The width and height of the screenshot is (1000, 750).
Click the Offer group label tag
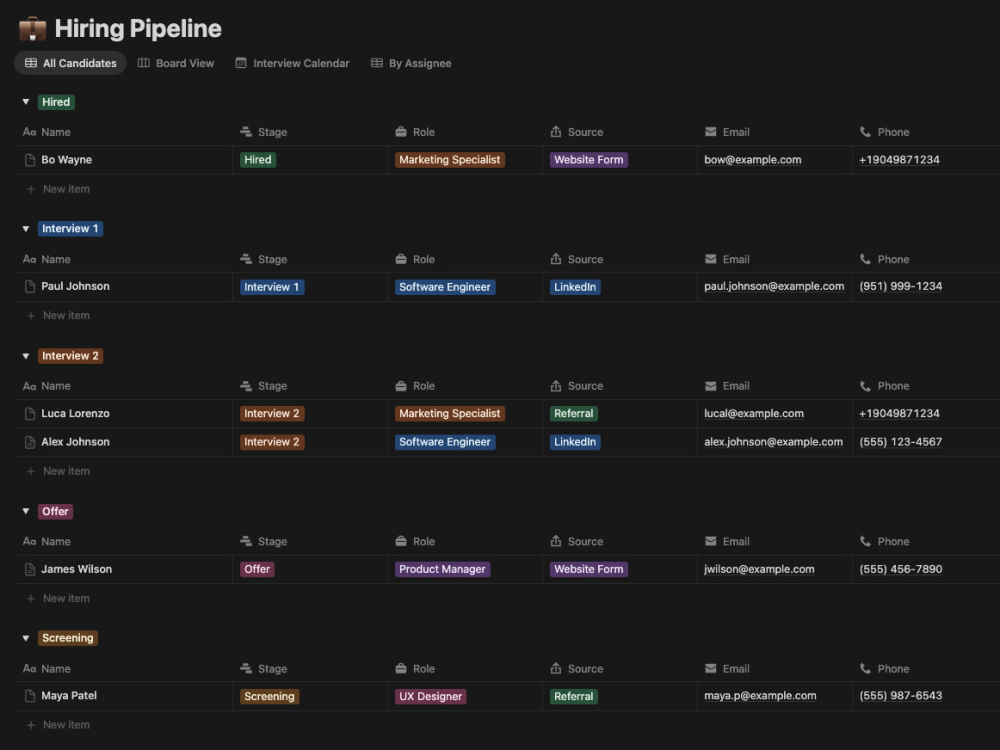point(55,511)
